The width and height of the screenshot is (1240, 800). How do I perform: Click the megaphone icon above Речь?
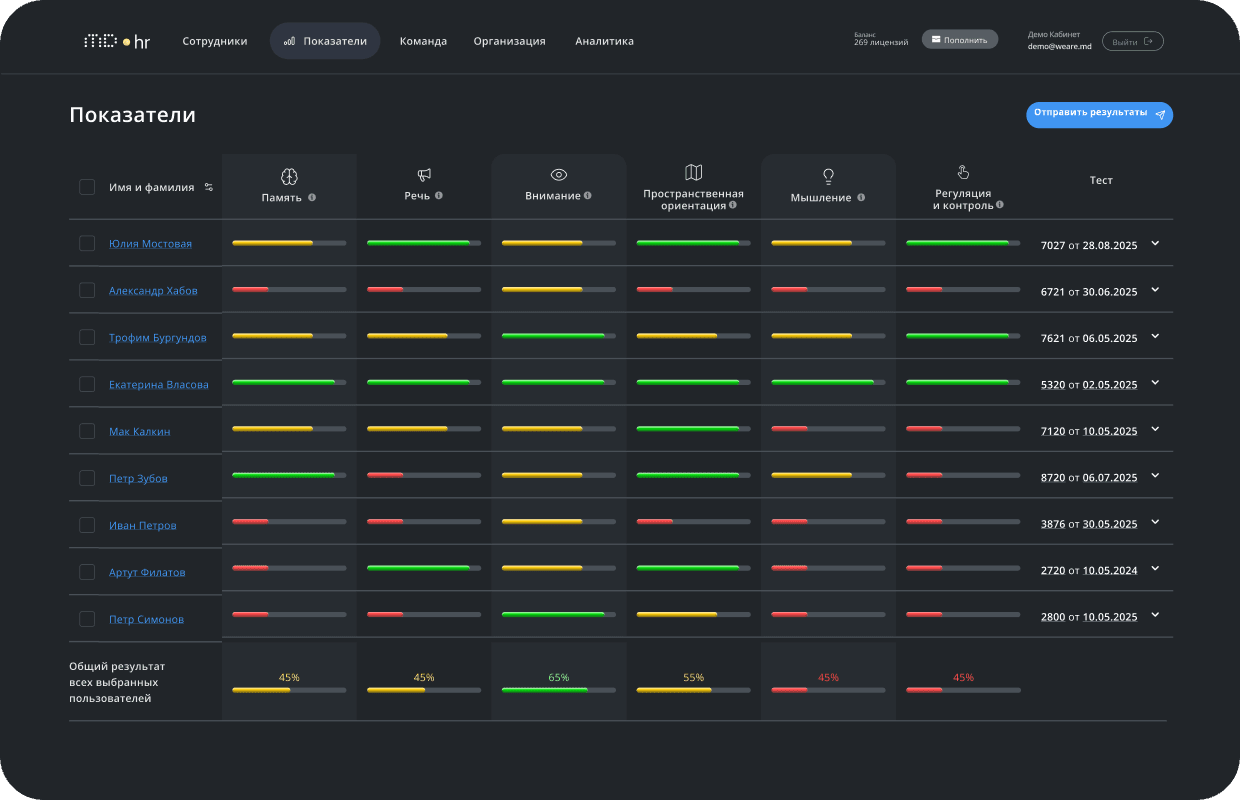424,176
